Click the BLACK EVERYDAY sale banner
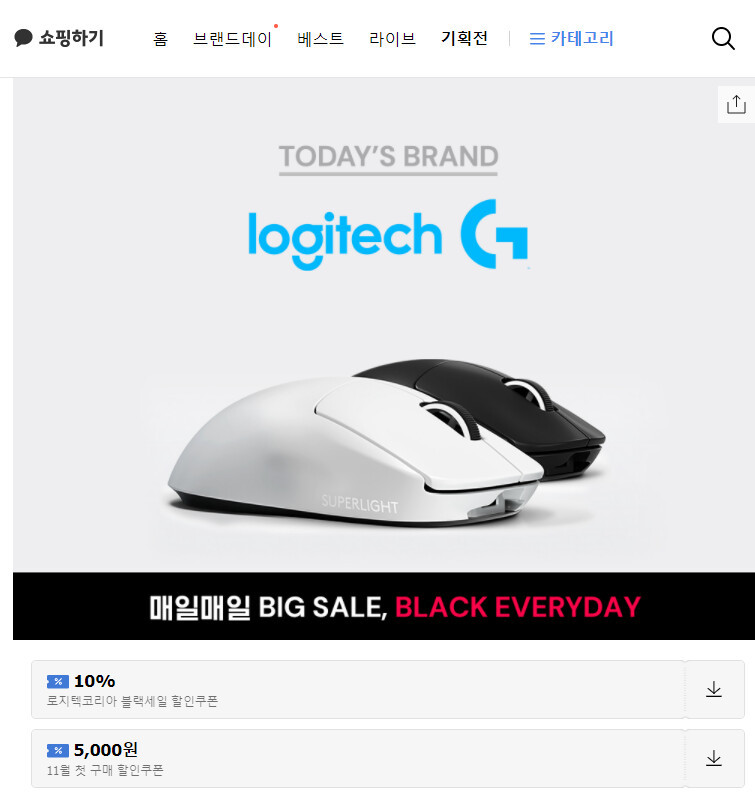This screenshot has height=796, width=755. 384,606
